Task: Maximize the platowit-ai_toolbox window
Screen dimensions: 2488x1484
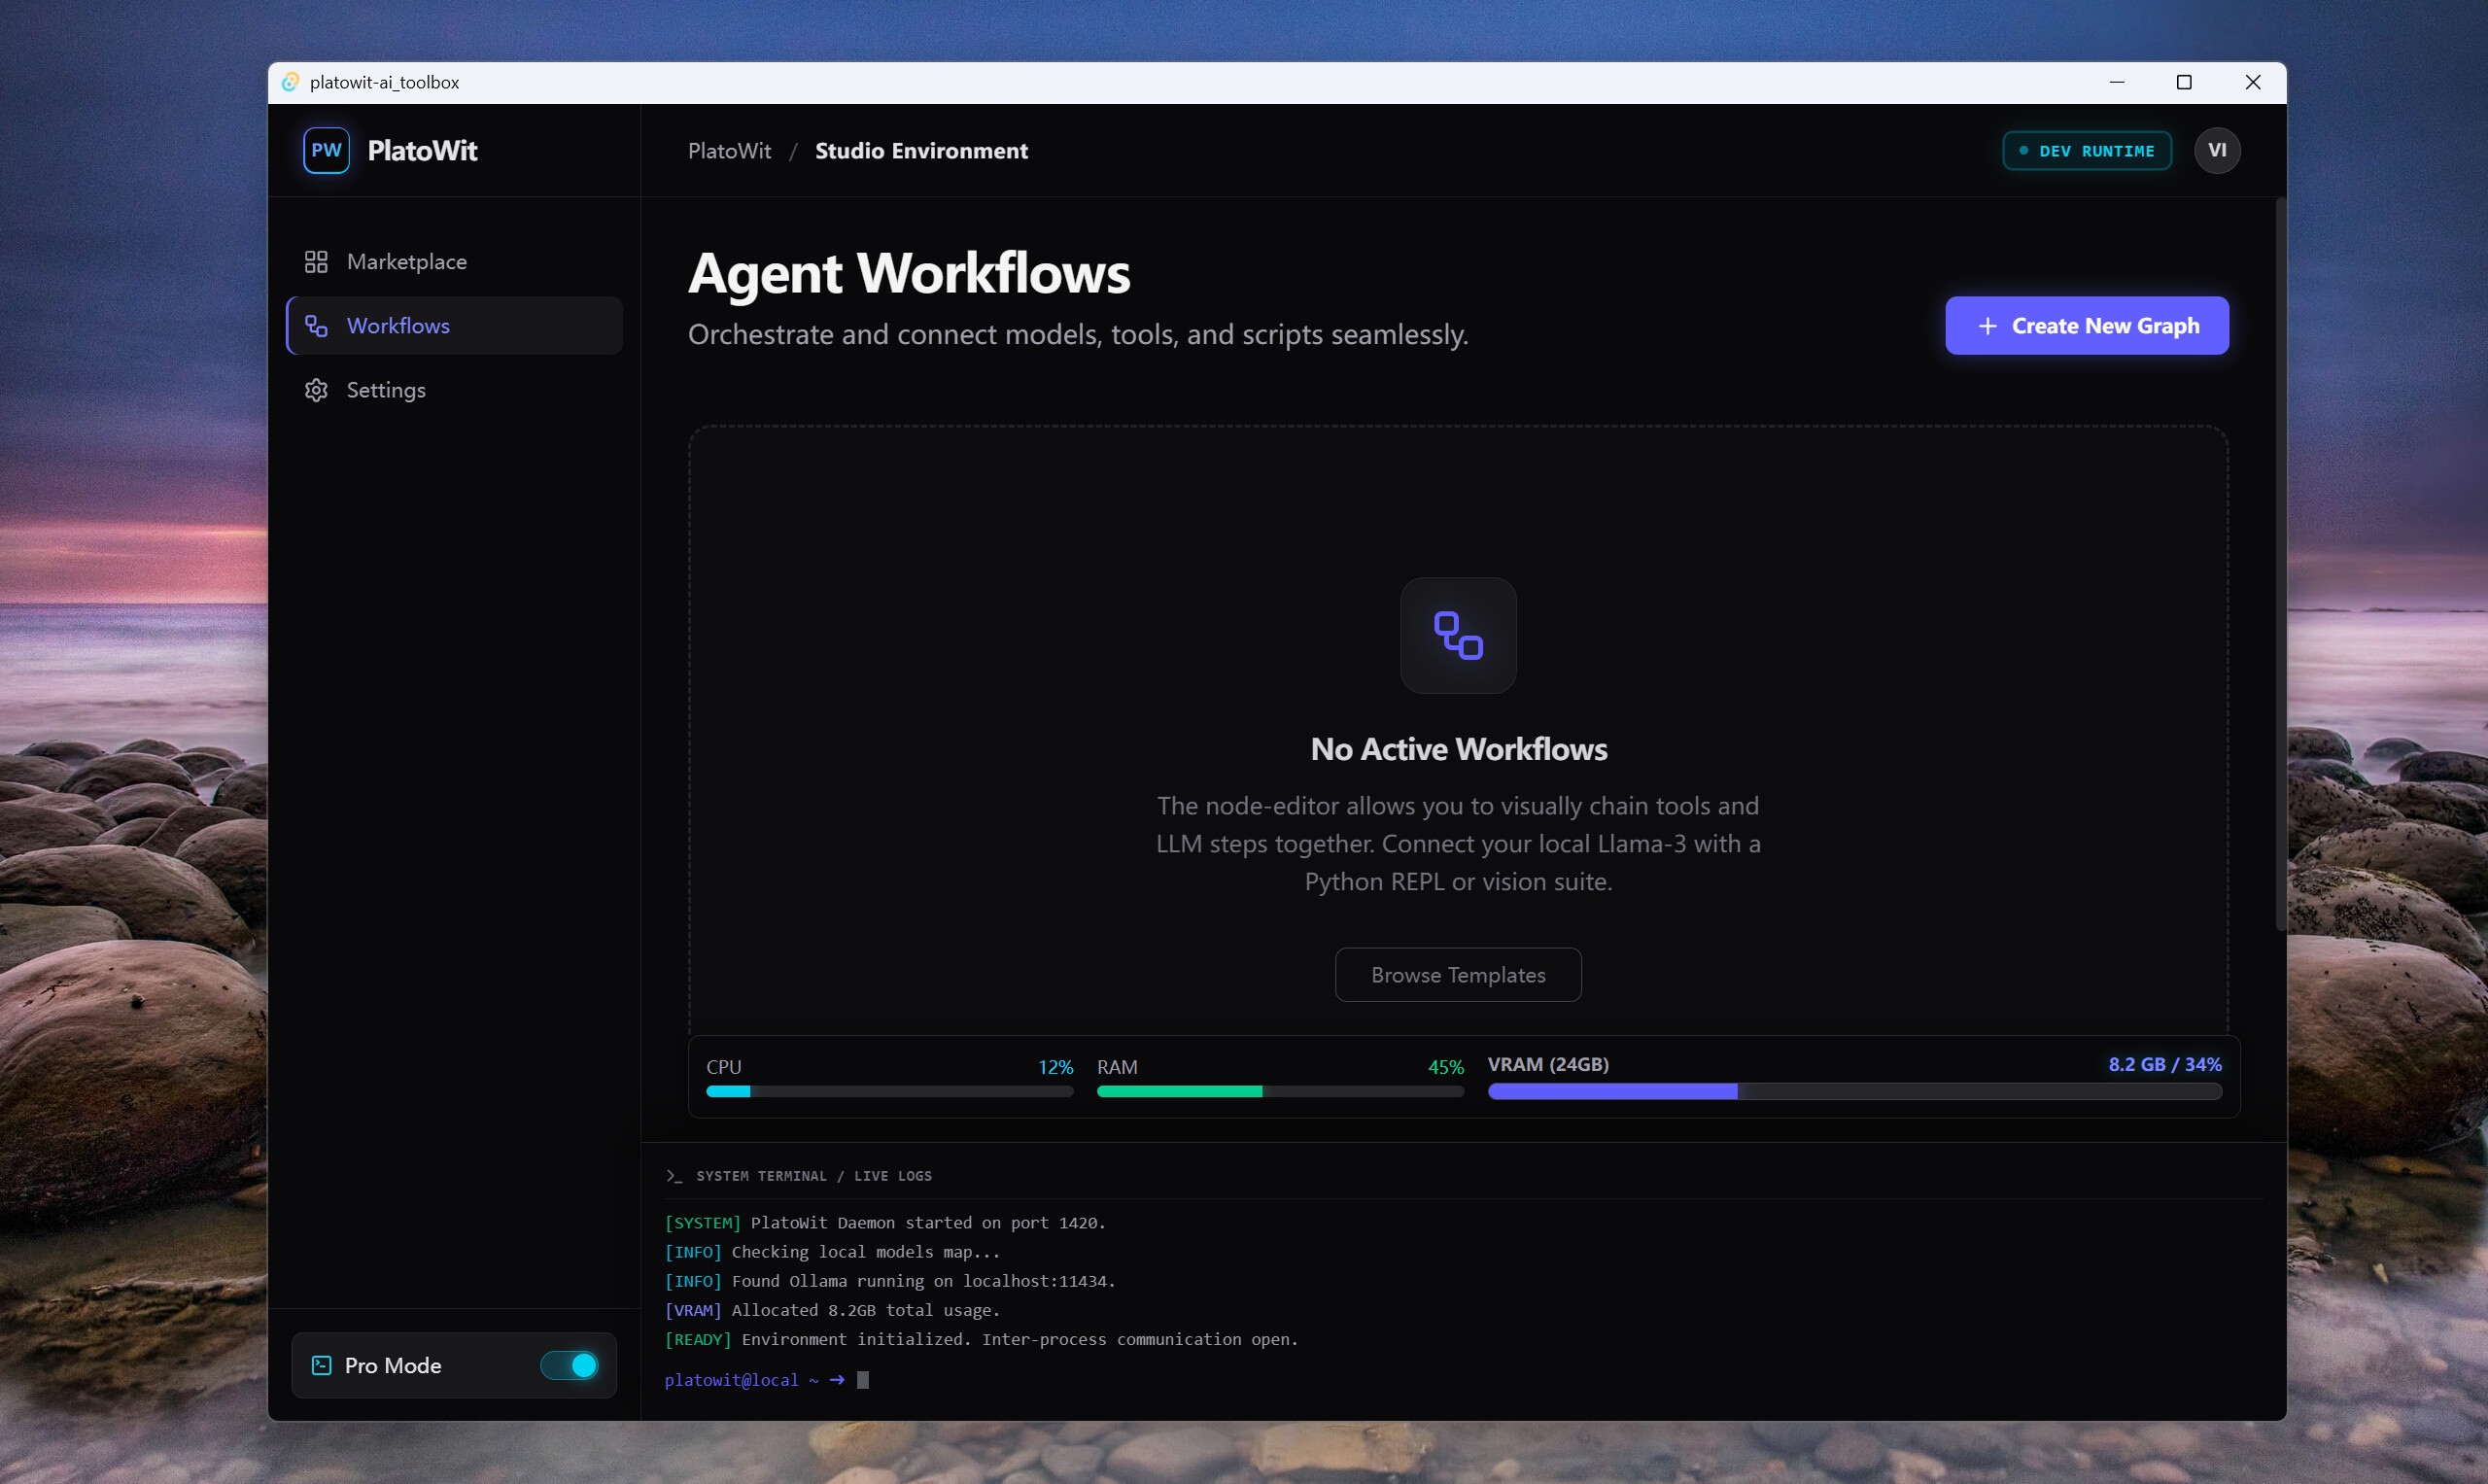Action: 2184,82
